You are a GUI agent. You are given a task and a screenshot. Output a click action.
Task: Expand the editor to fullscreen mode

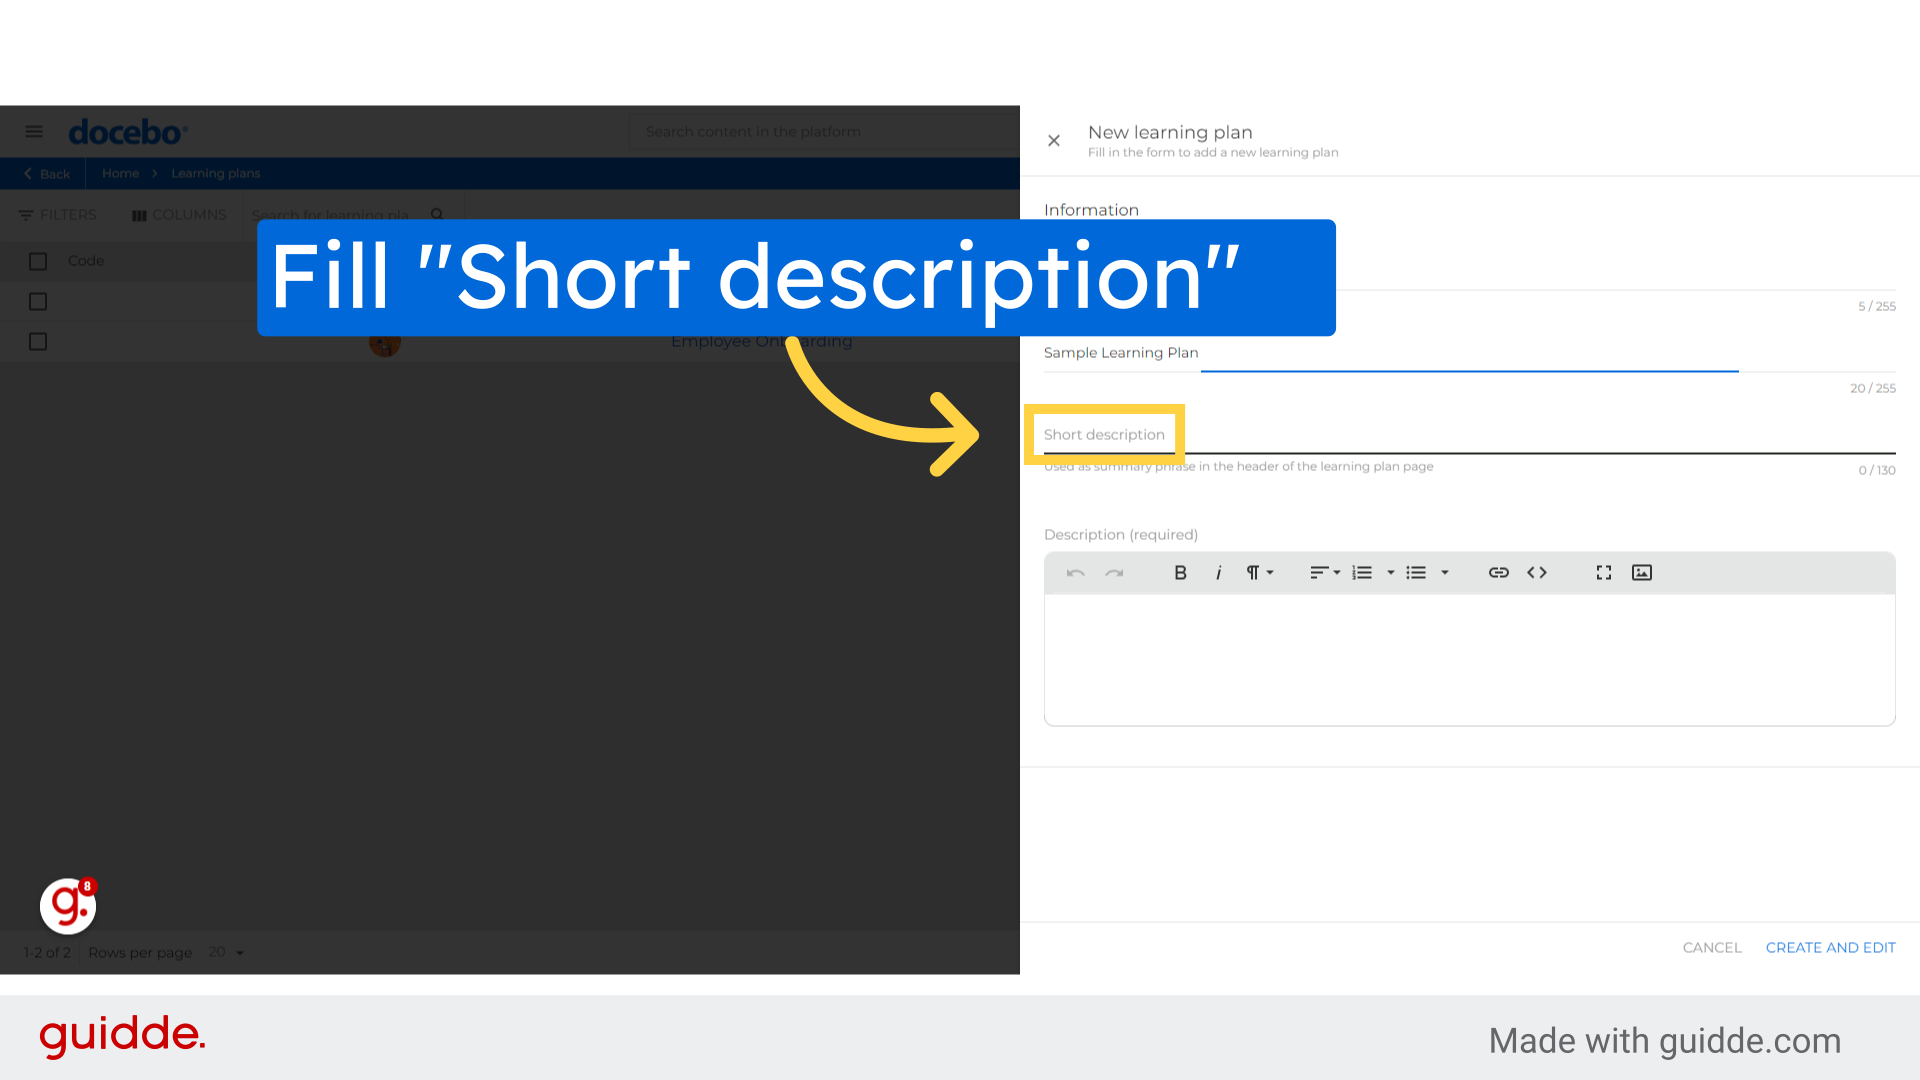point(1603,572)
